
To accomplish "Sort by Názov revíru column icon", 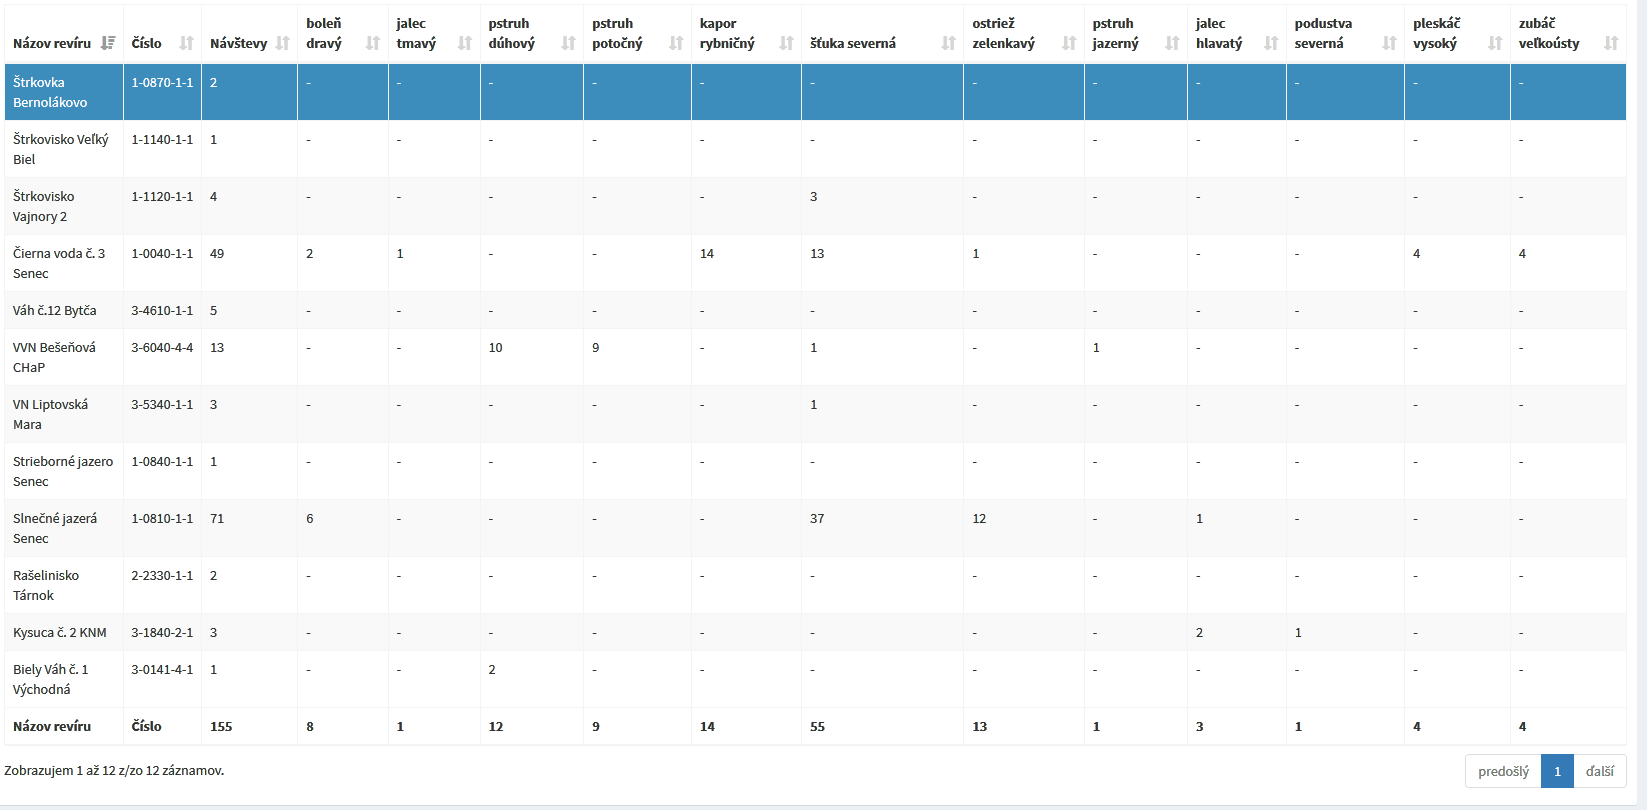I will (108, 43).
